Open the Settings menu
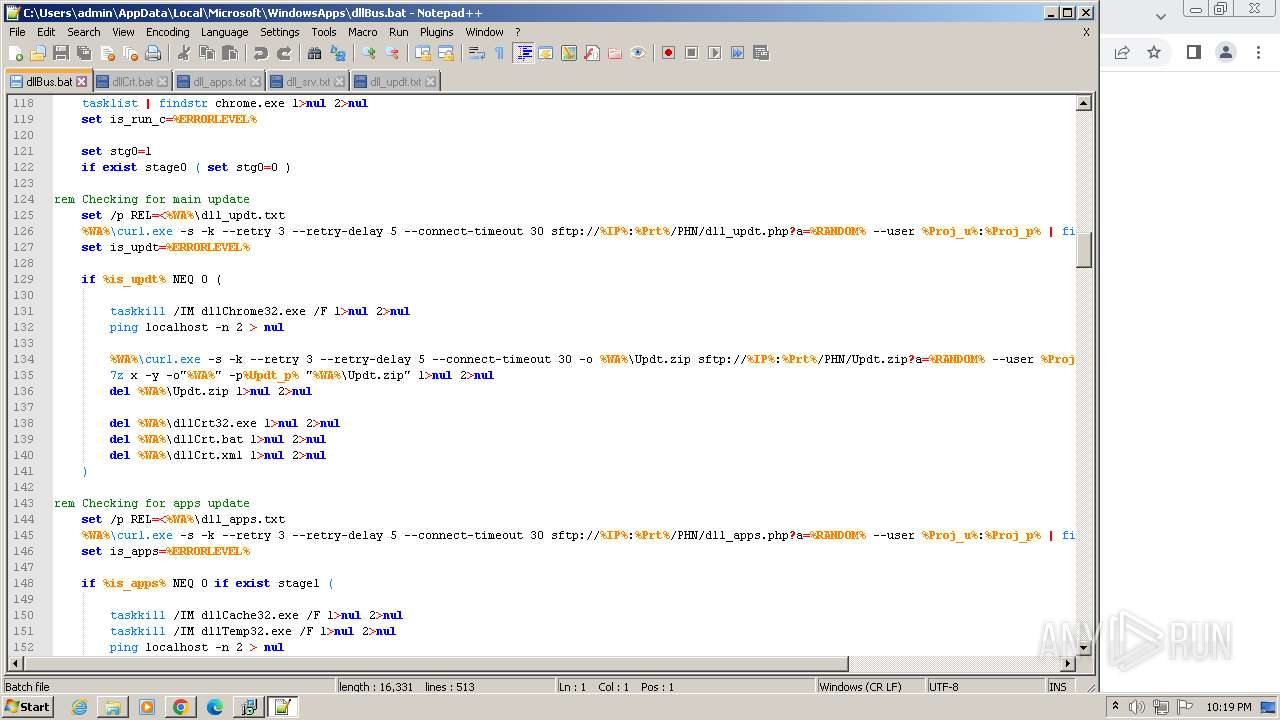This screenshot has height=720, width=1280. [x=279, y=32]
